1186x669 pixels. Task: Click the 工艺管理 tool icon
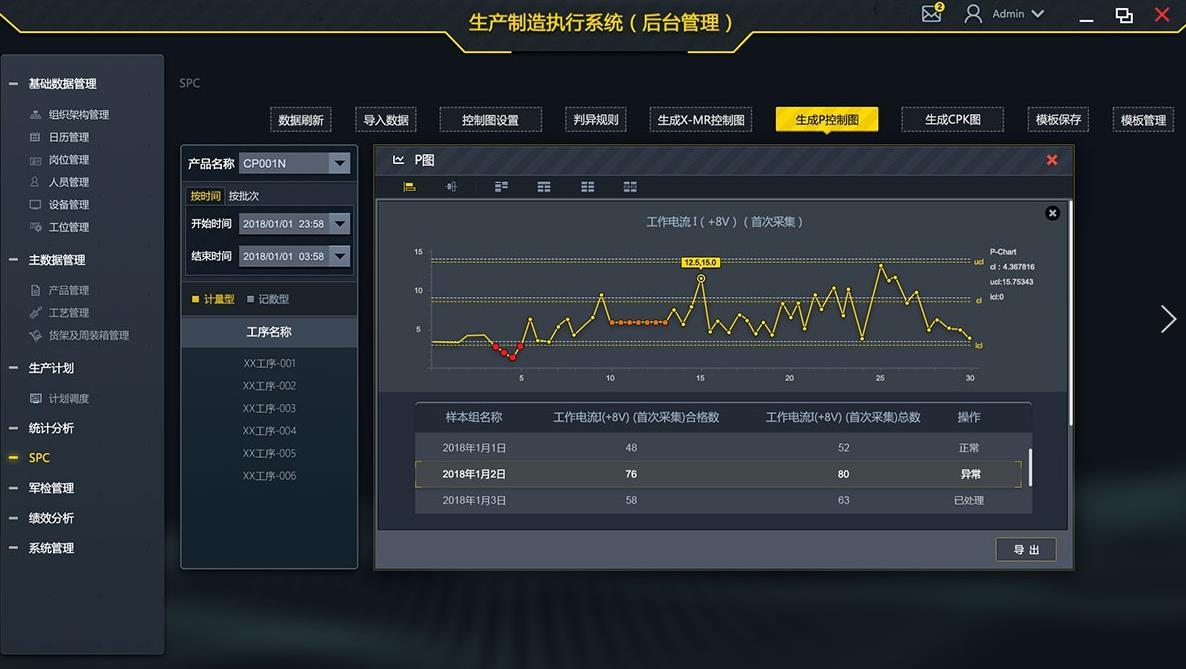tap(36, 313)
